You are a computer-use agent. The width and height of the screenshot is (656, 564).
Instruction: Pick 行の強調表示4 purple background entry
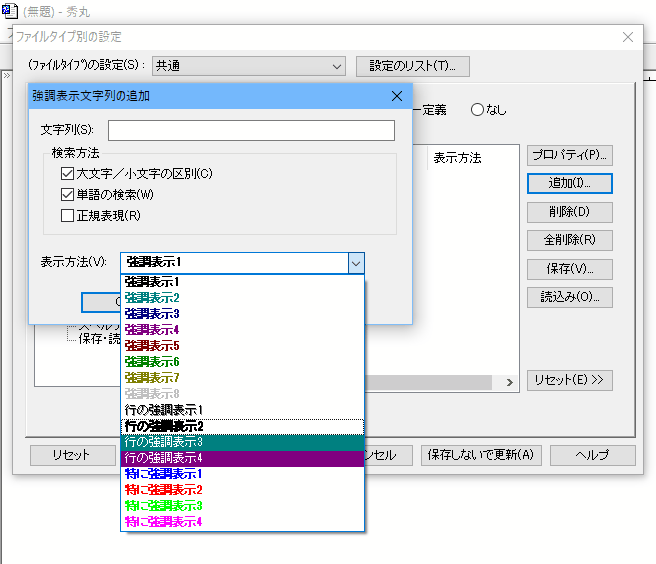point(242,458)
